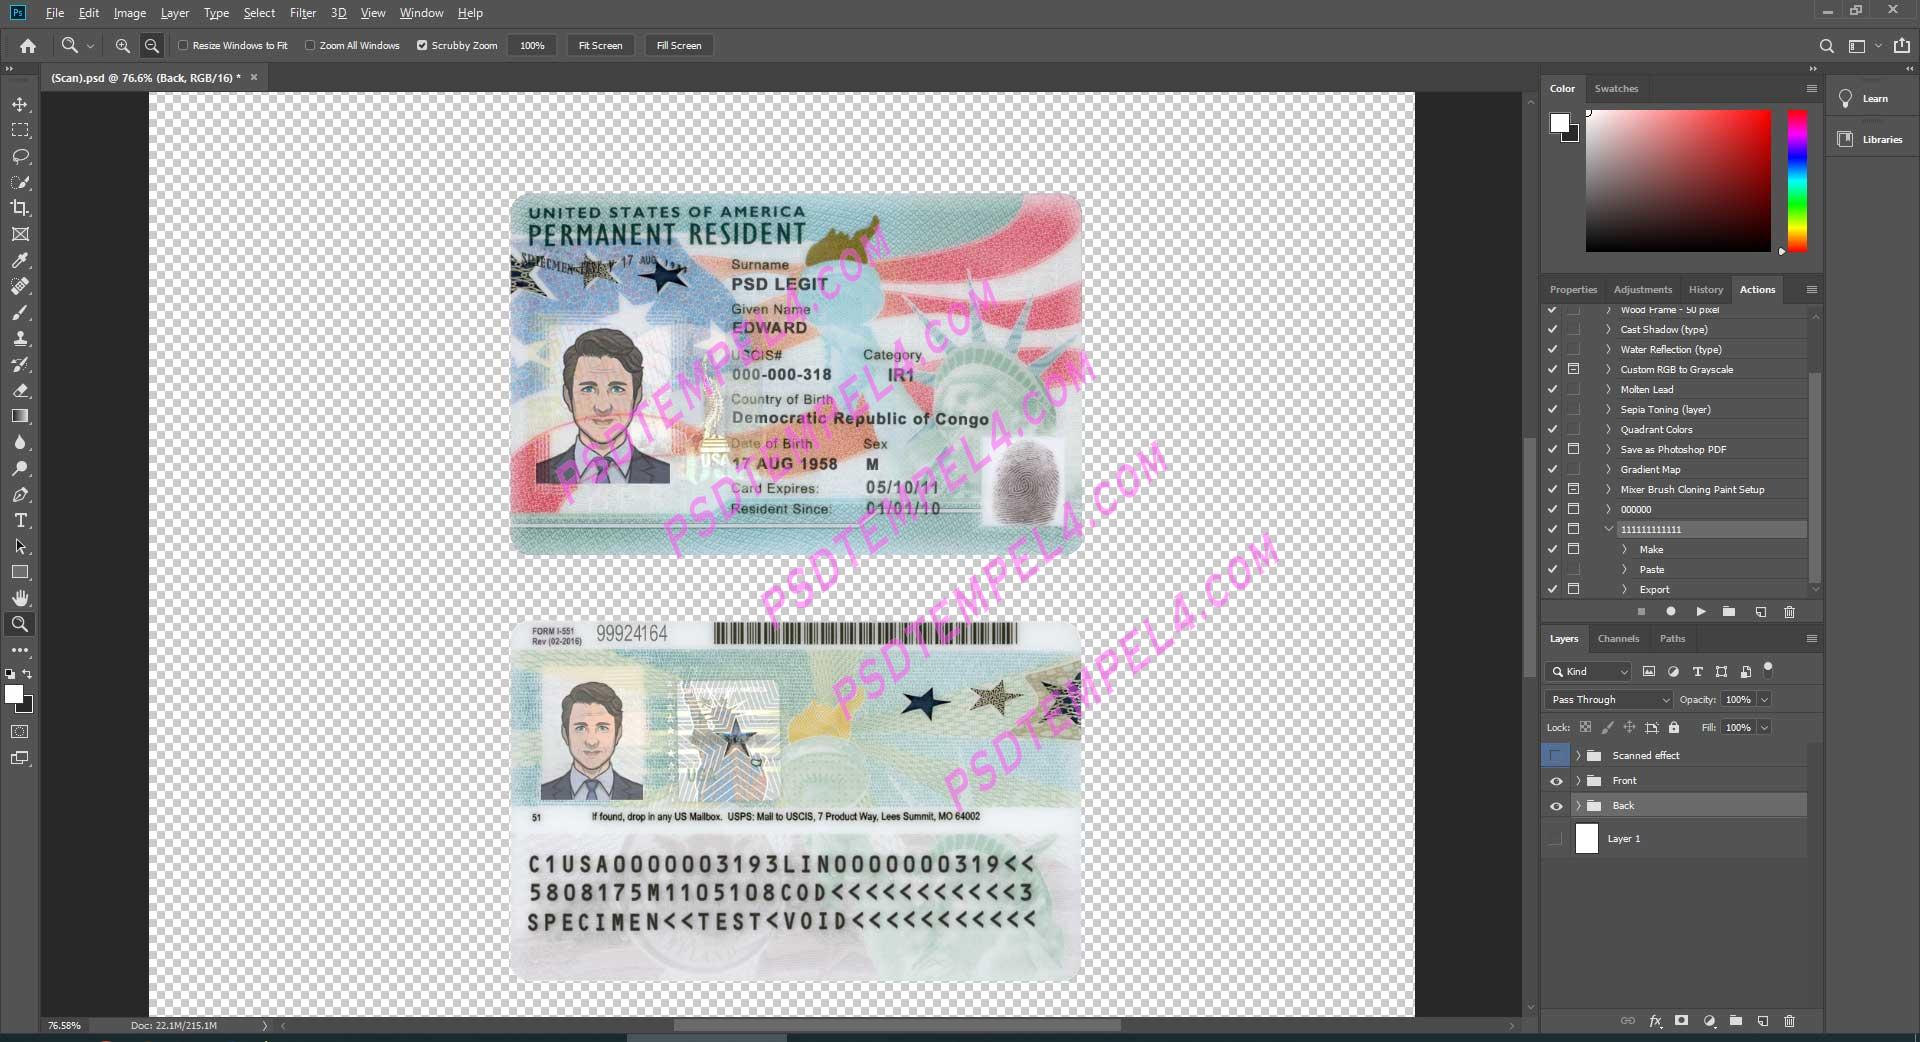This screenshot has height=1042, width=1920.
Task: Enable the Resize Windows to Fit checkbox
Action: [184, 45]
